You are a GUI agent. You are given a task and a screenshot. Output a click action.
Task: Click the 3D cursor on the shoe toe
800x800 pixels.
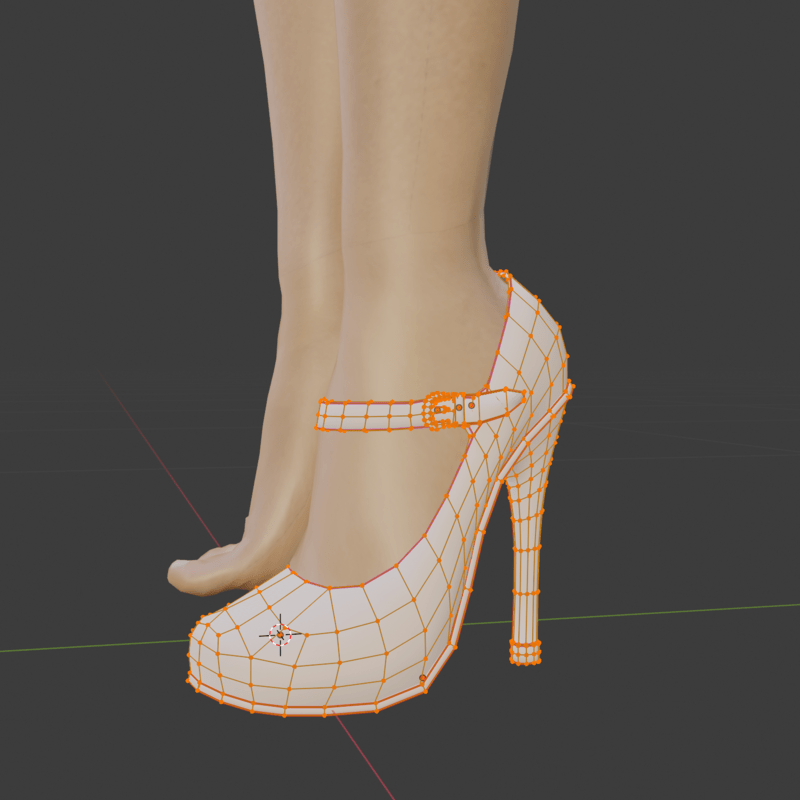[281, 633]
